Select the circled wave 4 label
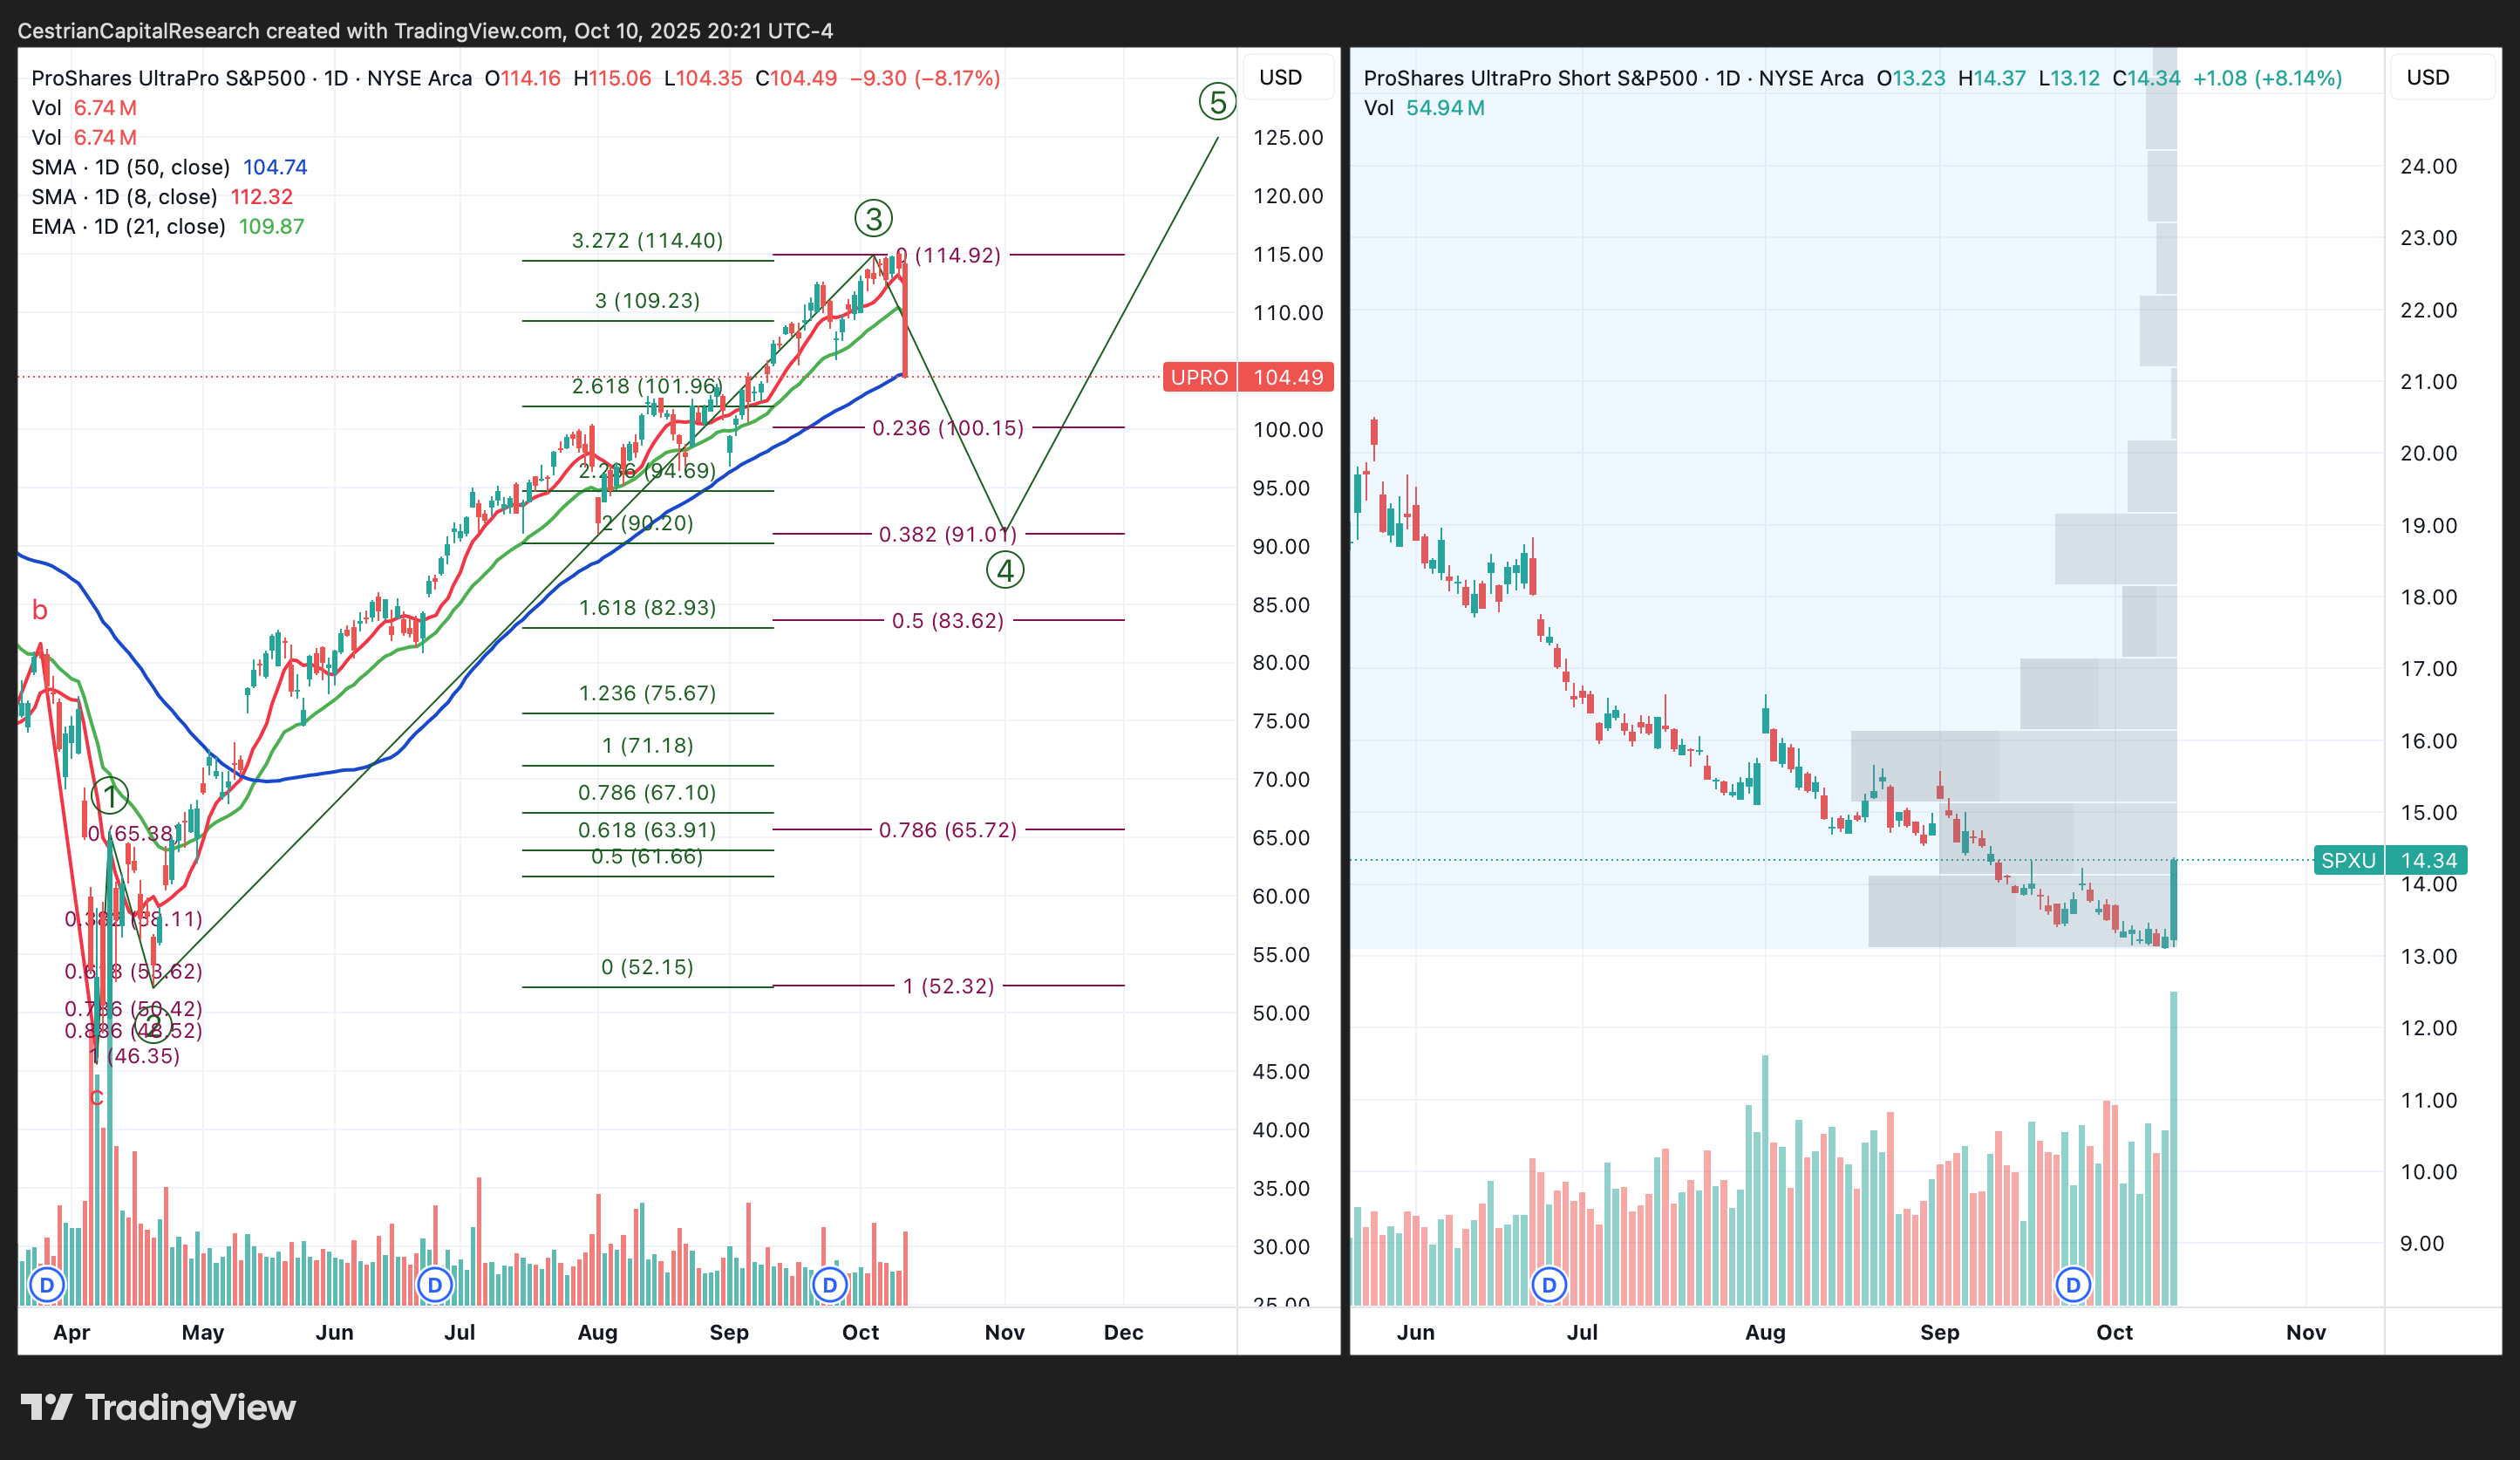 (1005, 570)
